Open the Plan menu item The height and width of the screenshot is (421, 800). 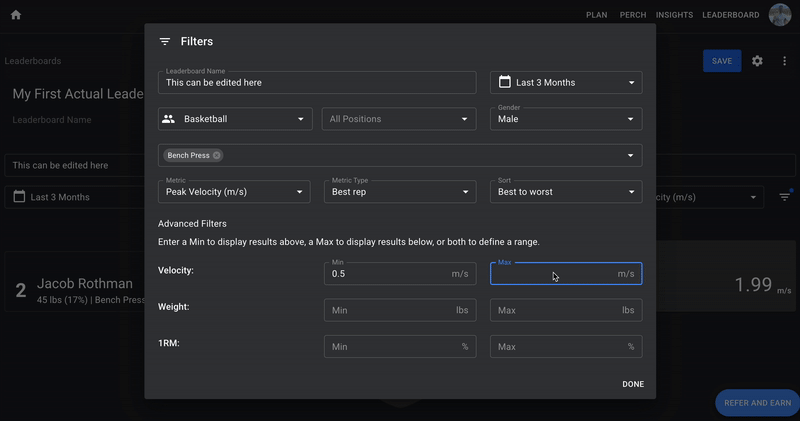596,15
